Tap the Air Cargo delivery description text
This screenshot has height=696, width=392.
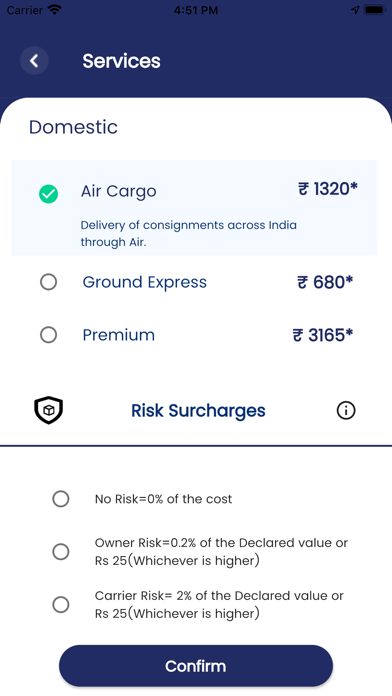click(x=189, y=233)
